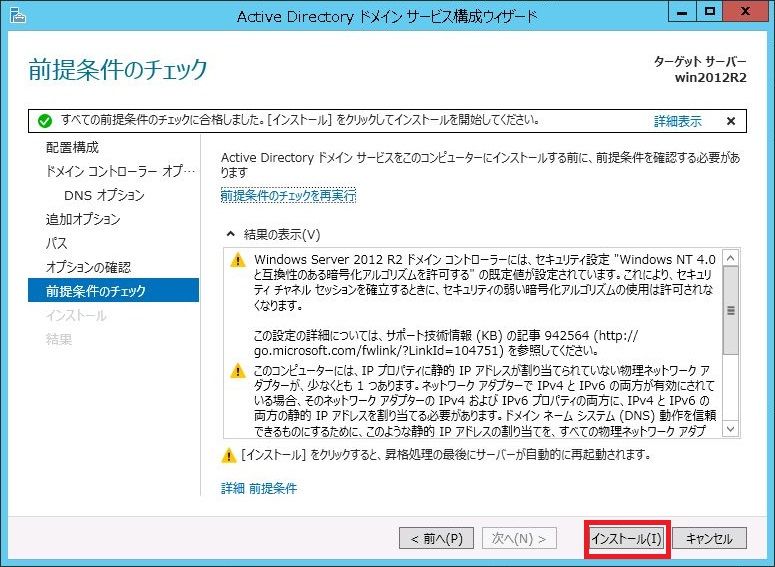The height and width of the screenshot is (567, 775).
Task: Click the results list scrollbar thumb
Action: click(731, 310)
